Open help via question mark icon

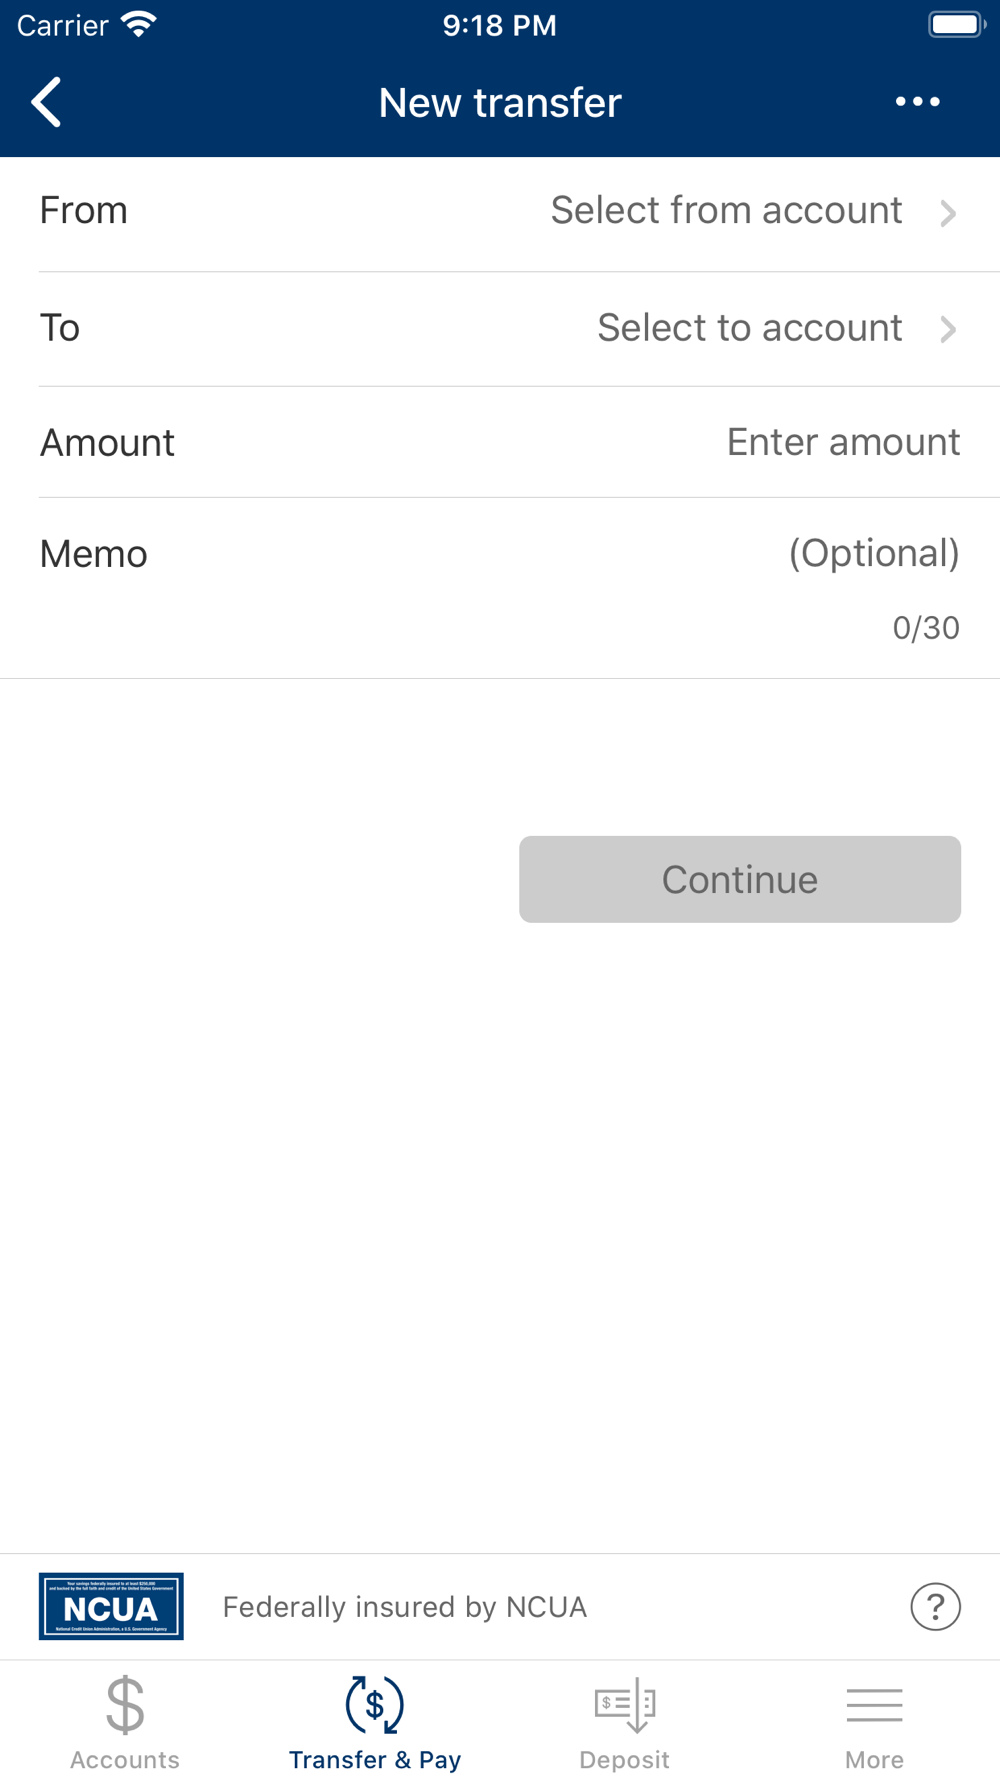[935, 1607]
